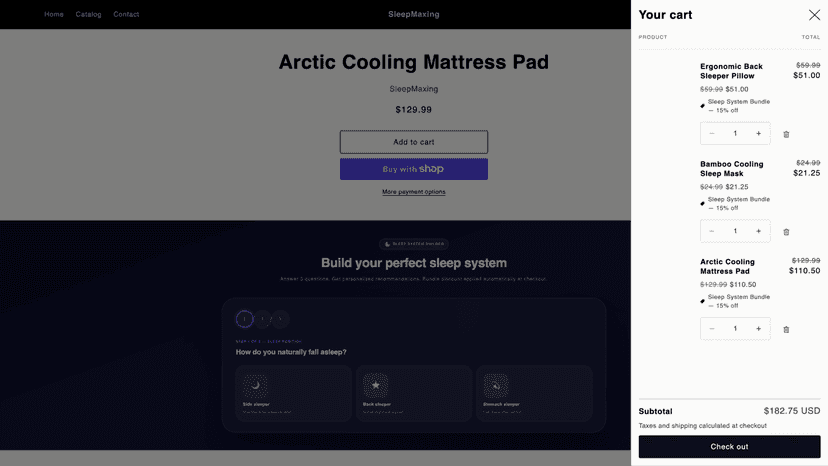Add Arctic Cooling Mattress Pad to cart
828x466 pixels.
pyautogui.click(x=413, y=142)
